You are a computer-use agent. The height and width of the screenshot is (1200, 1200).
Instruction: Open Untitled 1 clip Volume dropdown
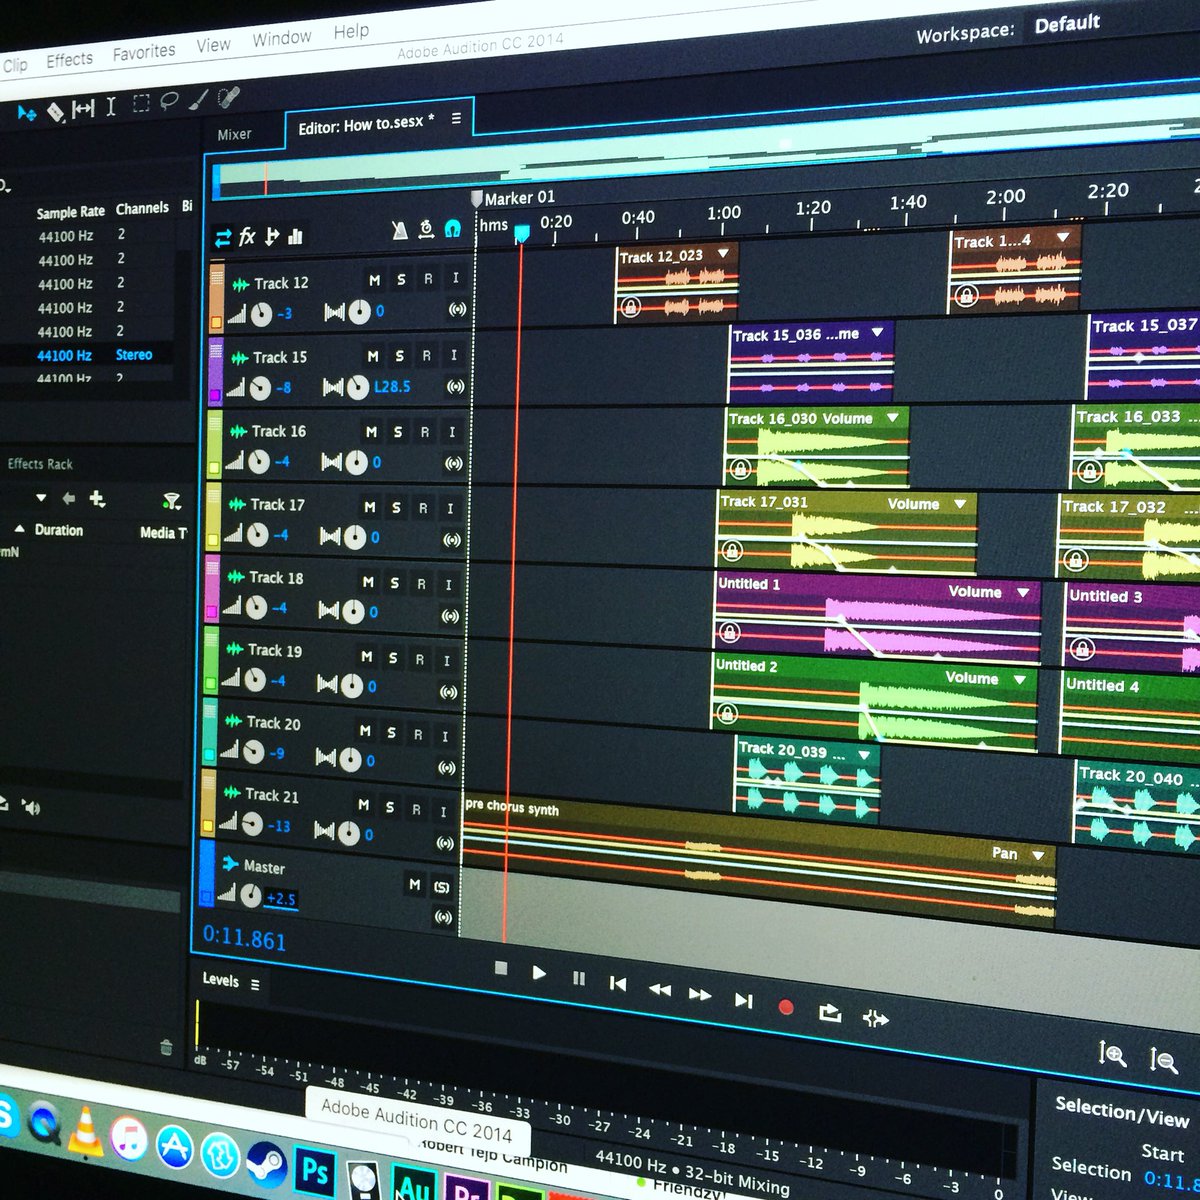[1023, 592]
